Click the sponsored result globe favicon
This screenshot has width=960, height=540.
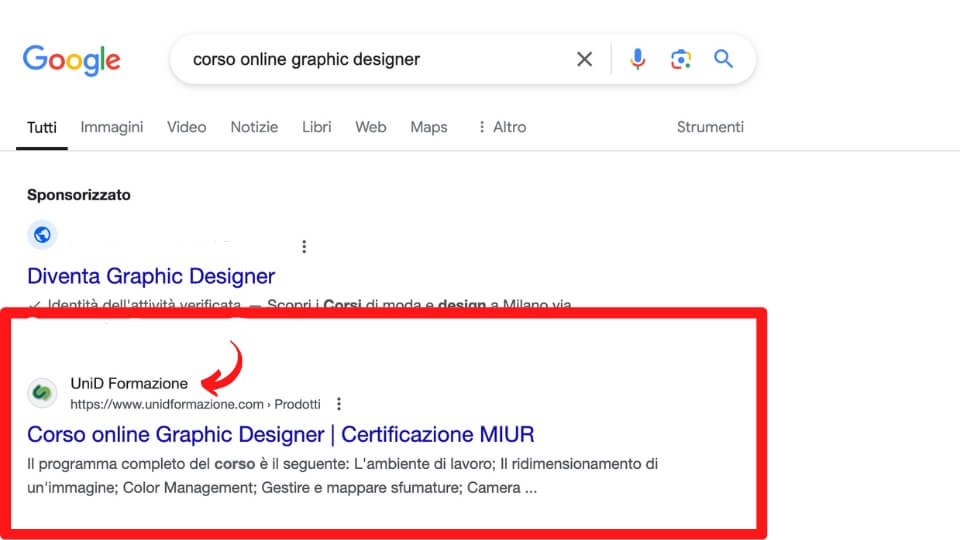[x=42, y=234]
